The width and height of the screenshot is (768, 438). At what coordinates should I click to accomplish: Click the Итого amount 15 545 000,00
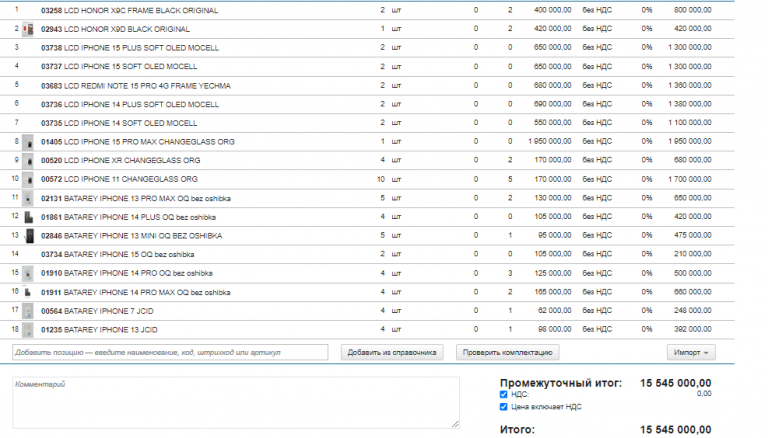click(675, 430)
